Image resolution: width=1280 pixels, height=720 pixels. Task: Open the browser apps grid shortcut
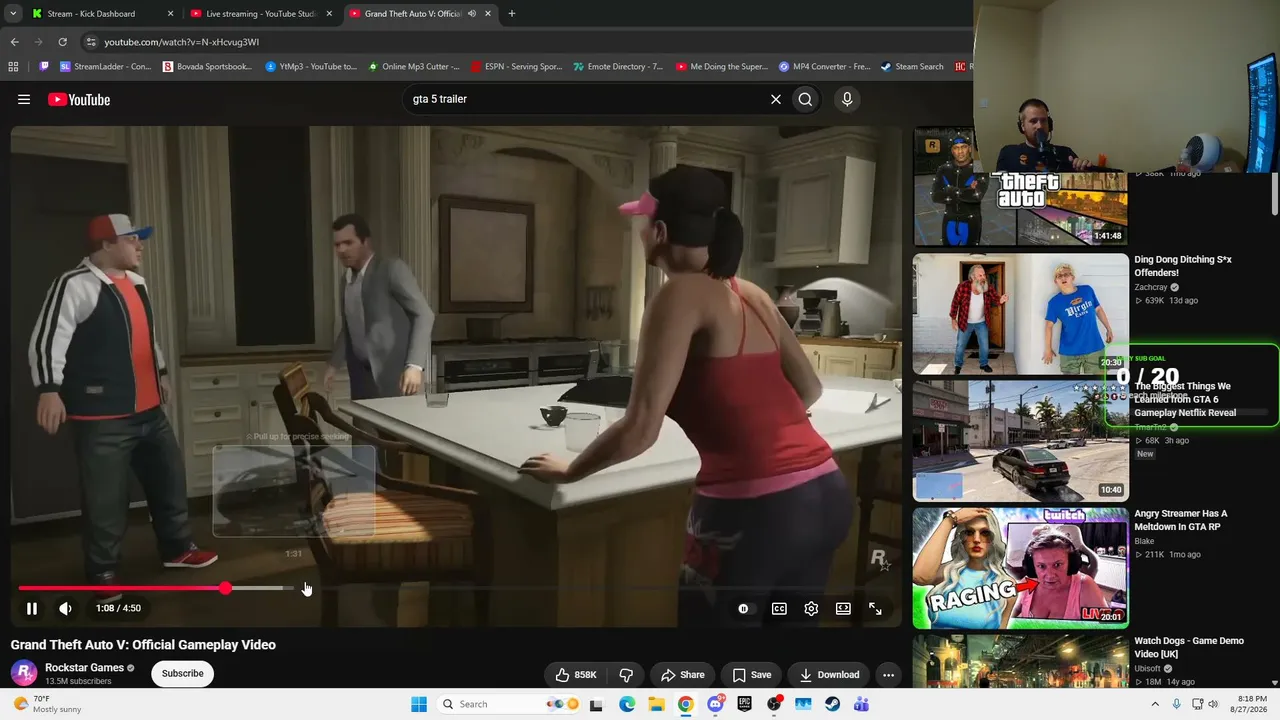13,67
